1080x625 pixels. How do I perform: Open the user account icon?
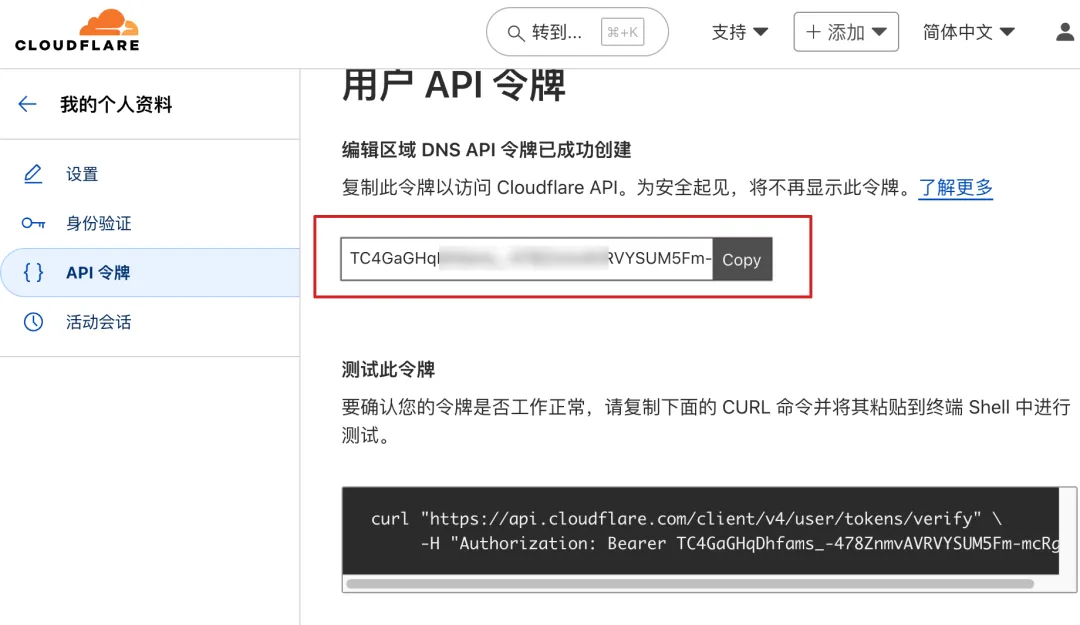tap(1065, 32)
